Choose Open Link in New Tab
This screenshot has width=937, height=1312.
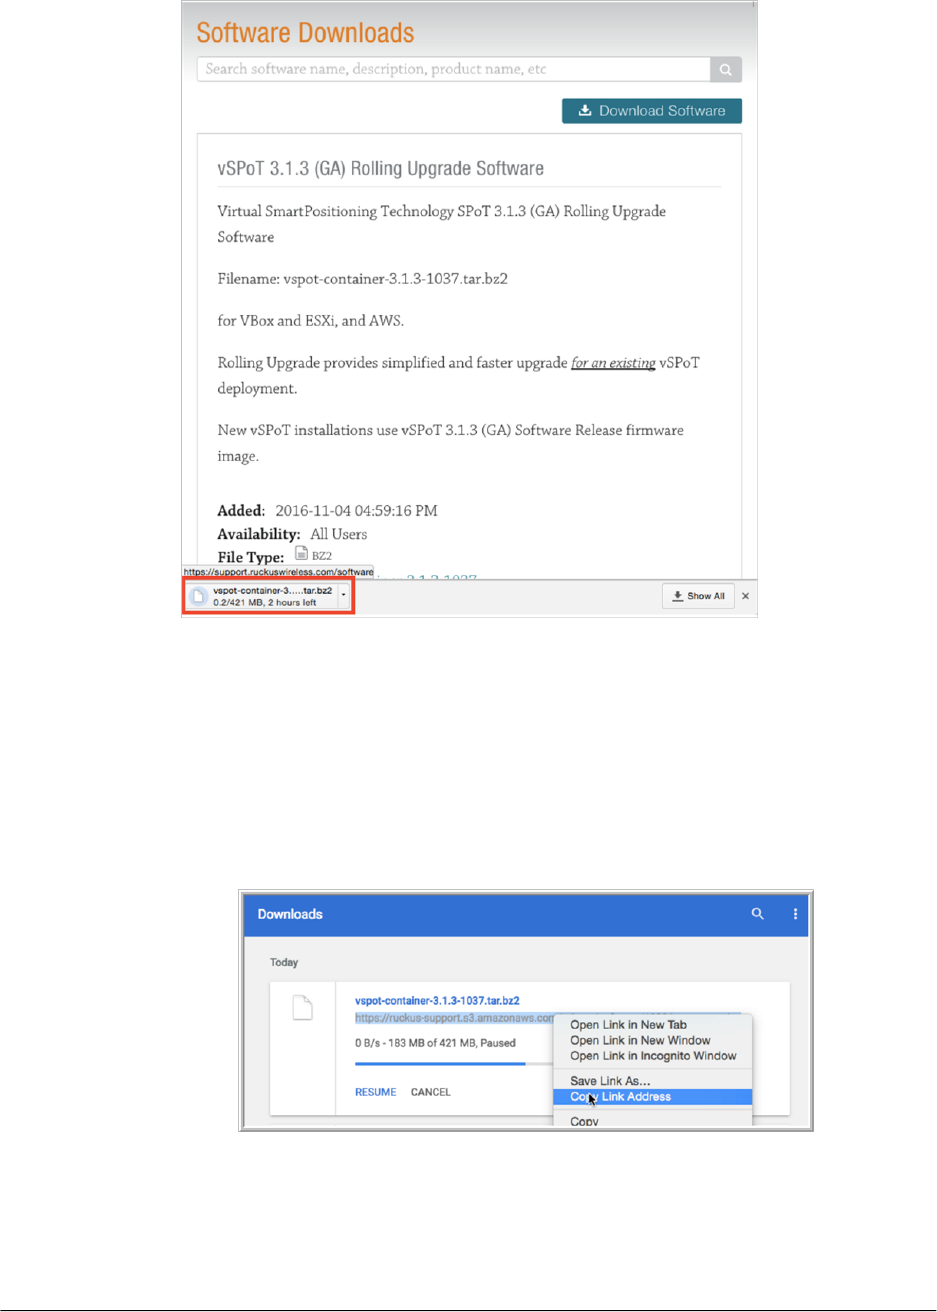tap(651, 1025)
